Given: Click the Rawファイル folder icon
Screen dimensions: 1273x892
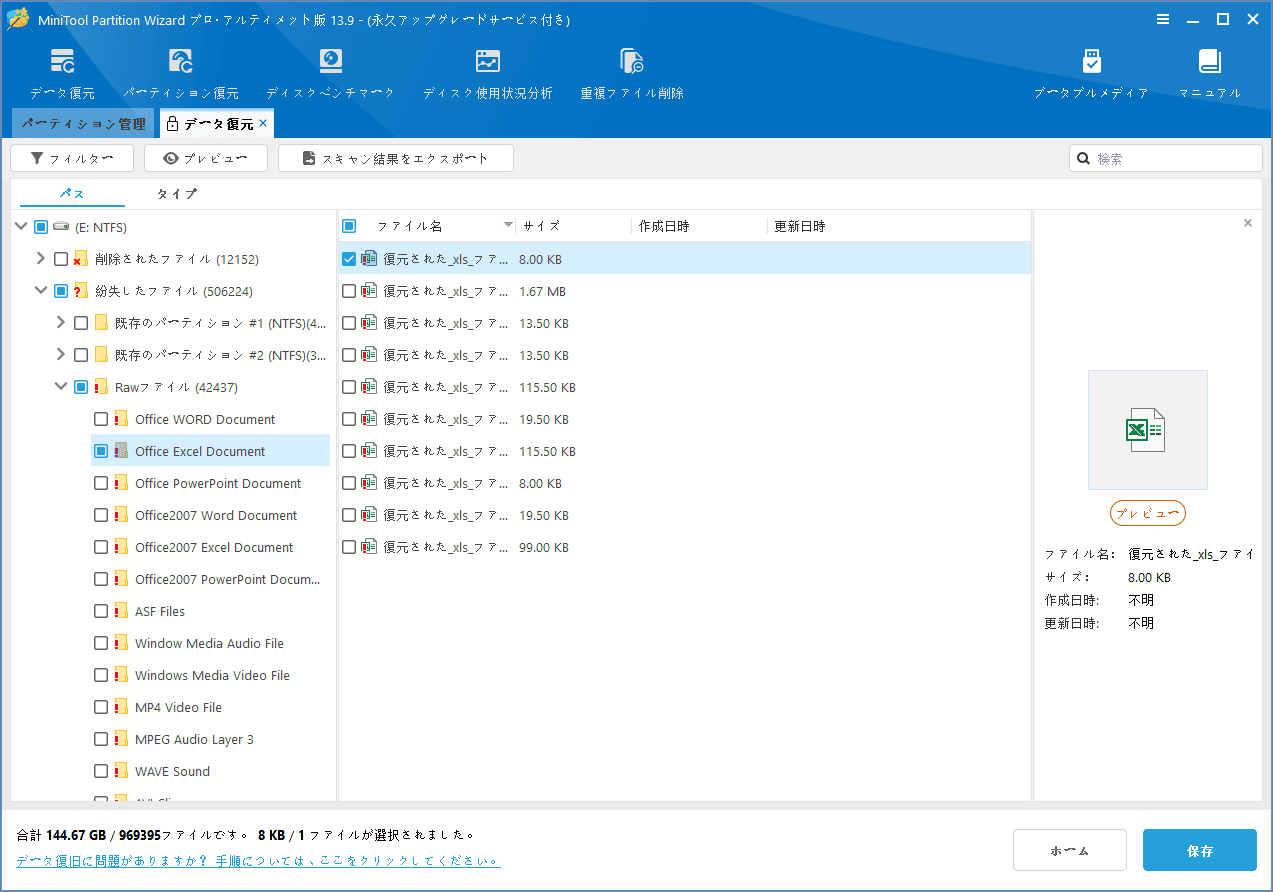Looking at the screenshot, I should point(101,387).
